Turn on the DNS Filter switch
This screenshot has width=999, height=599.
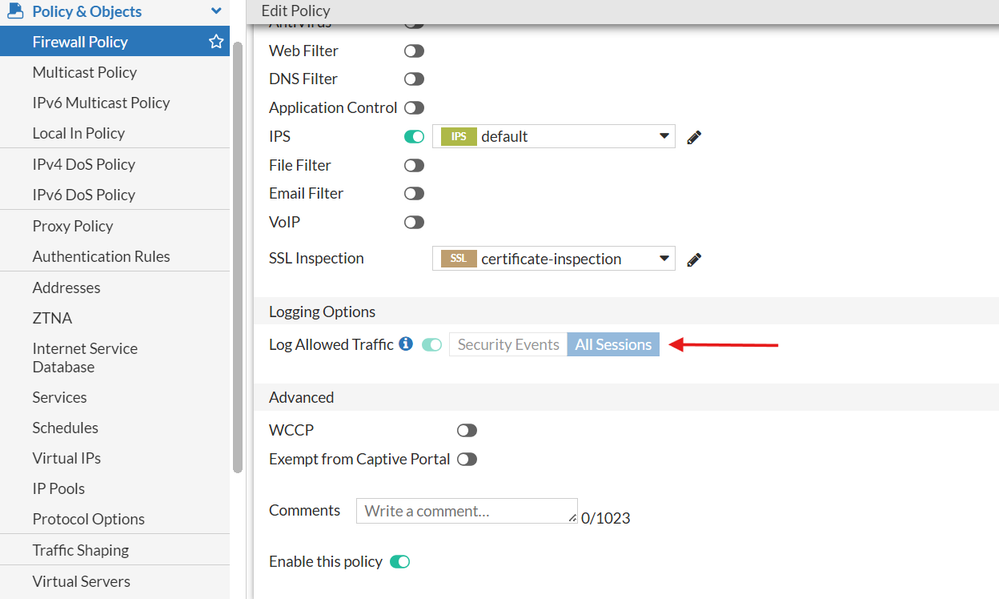point(413,79)
